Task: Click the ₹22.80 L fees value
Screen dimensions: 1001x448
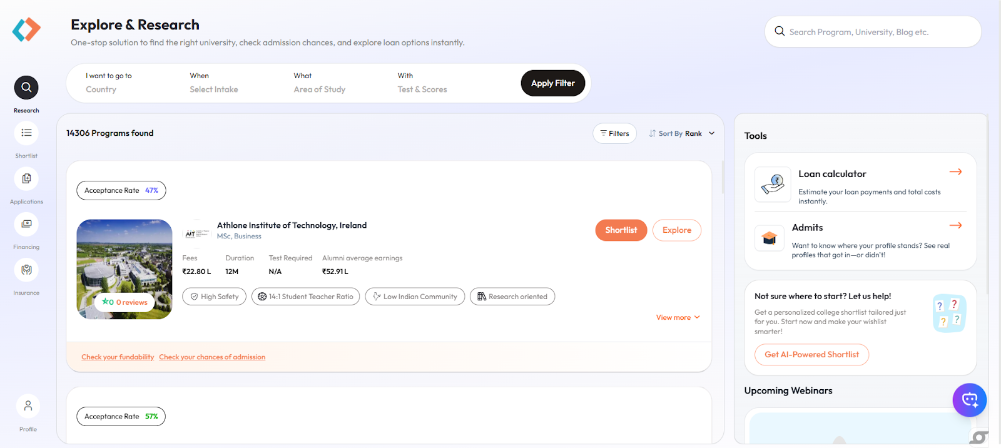Action: click(x=197, y=271)
